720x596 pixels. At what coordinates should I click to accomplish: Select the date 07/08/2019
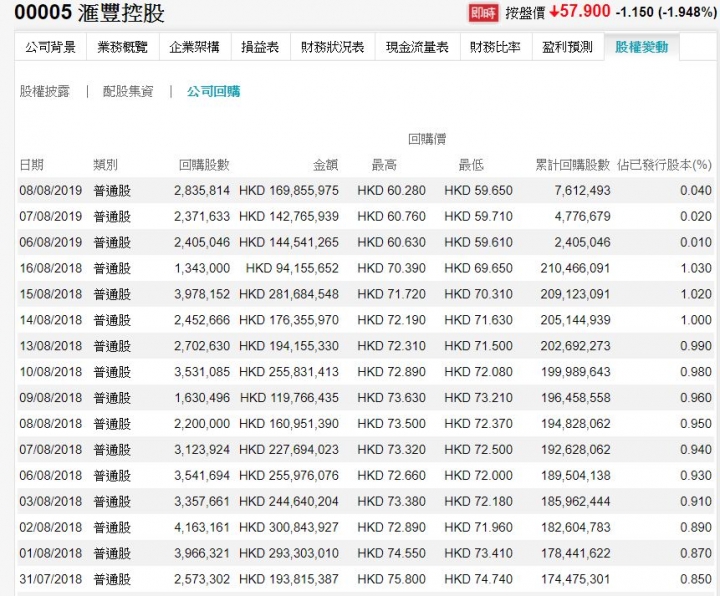51,216
